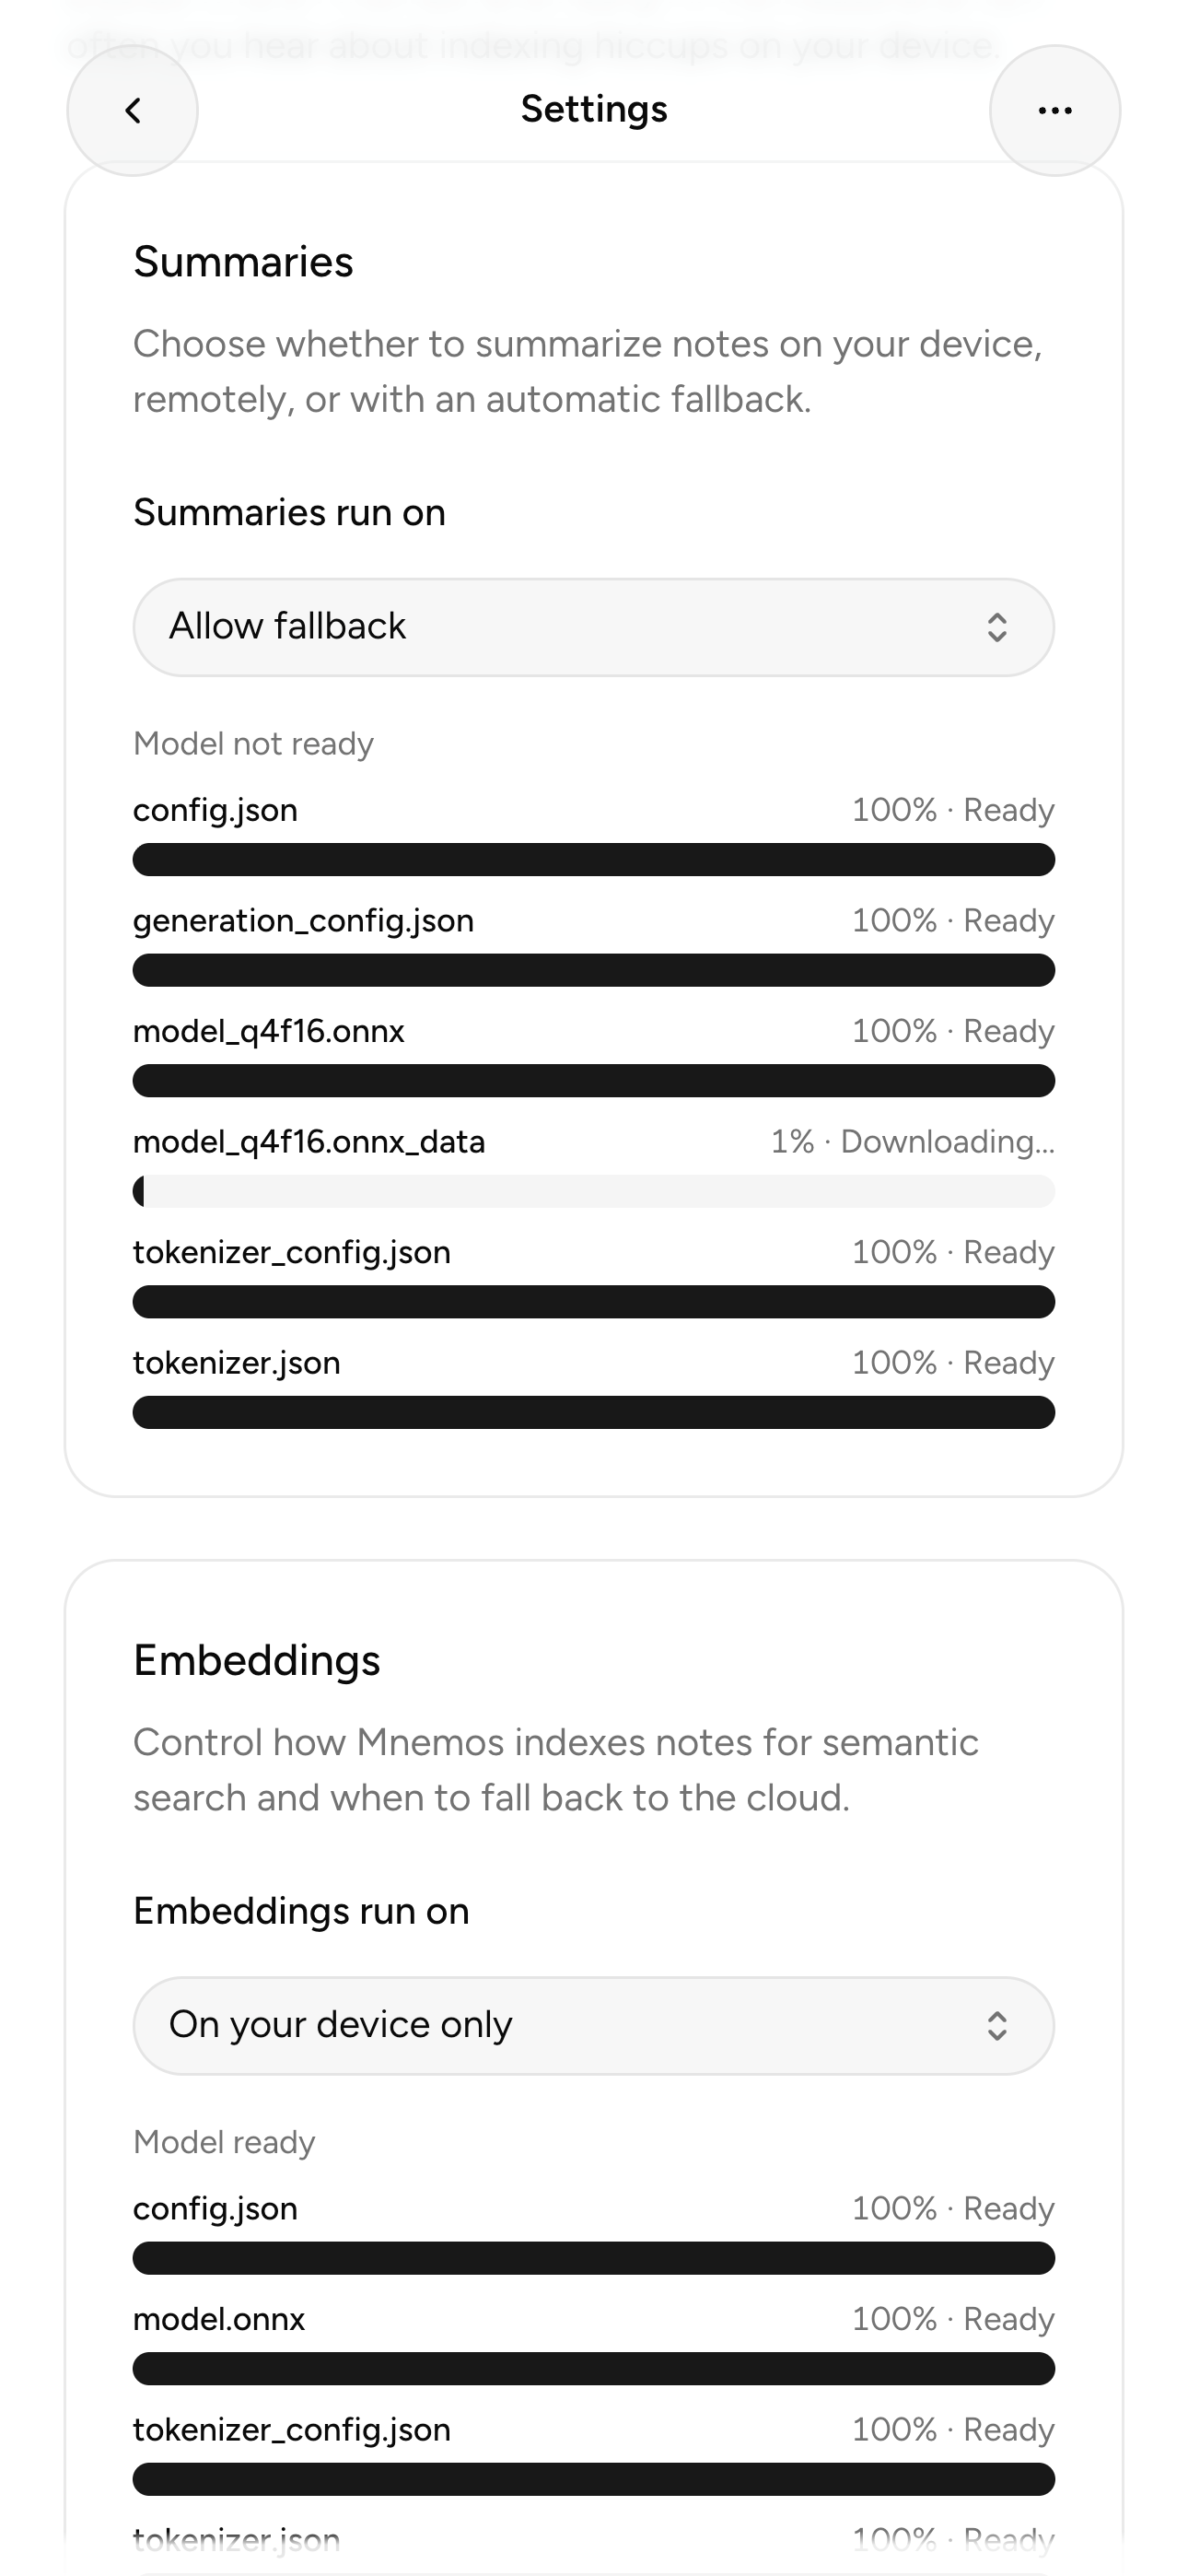Click the Embeddings section heading

[x=257, y=1661]
